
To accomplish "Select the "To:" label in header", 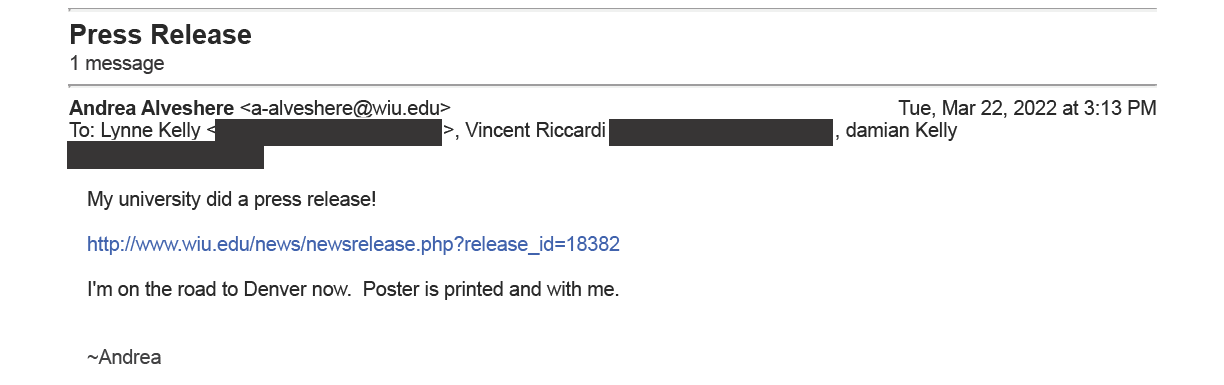I will pyautogui.click(x=81, y=130).
